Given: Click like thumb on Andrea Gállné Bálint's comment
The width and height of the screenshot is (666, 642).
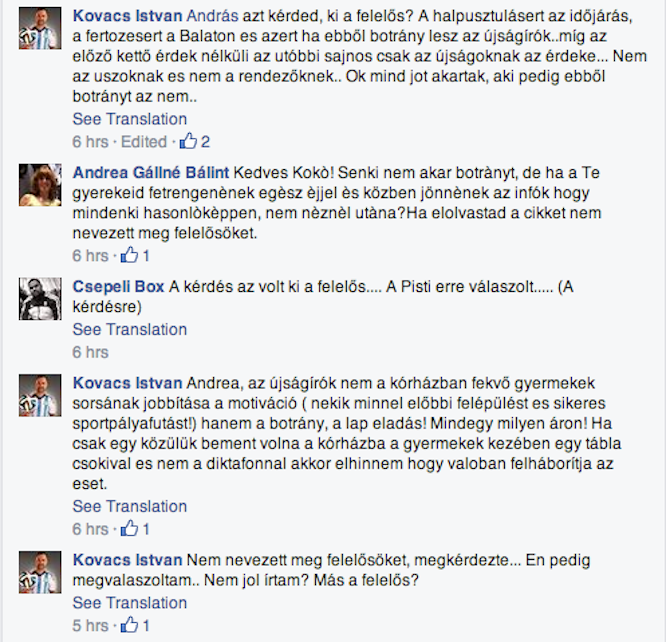Looking at the screenshot, I should (x=129, y=255).
